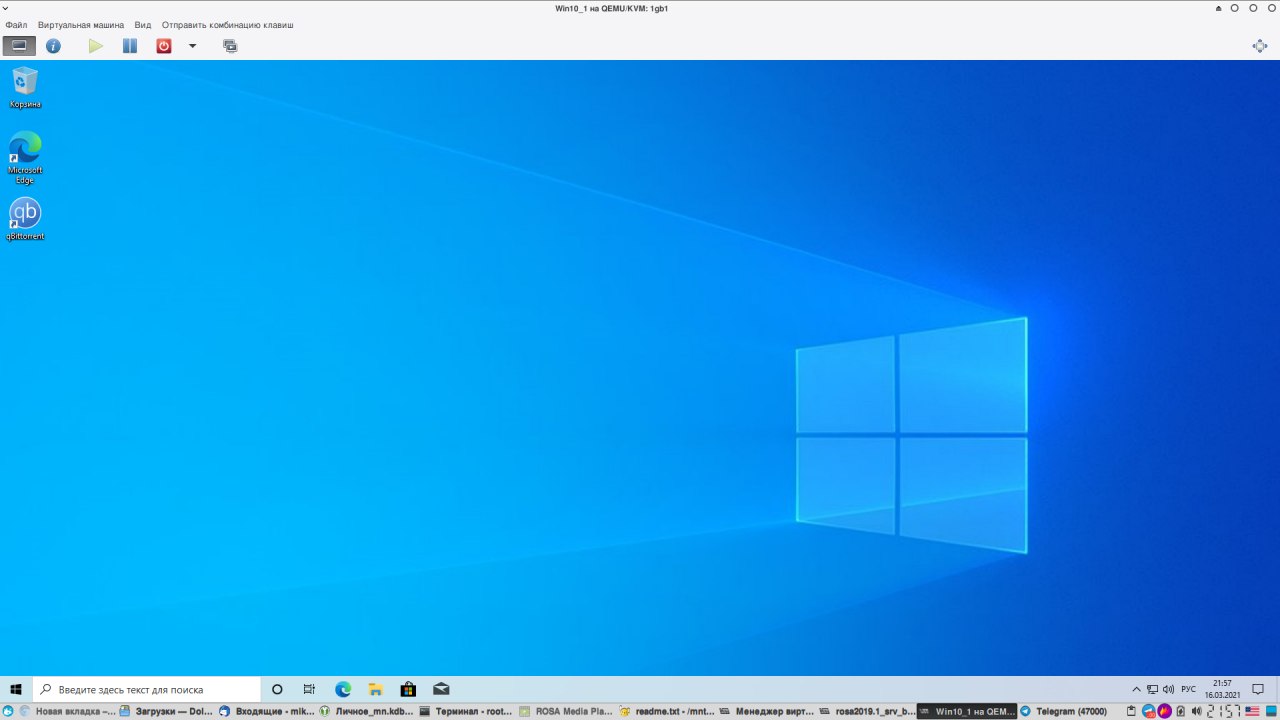This screenshot has height=720, width=1280.
Task: Open the Файл menu
Action: [16, 24]
